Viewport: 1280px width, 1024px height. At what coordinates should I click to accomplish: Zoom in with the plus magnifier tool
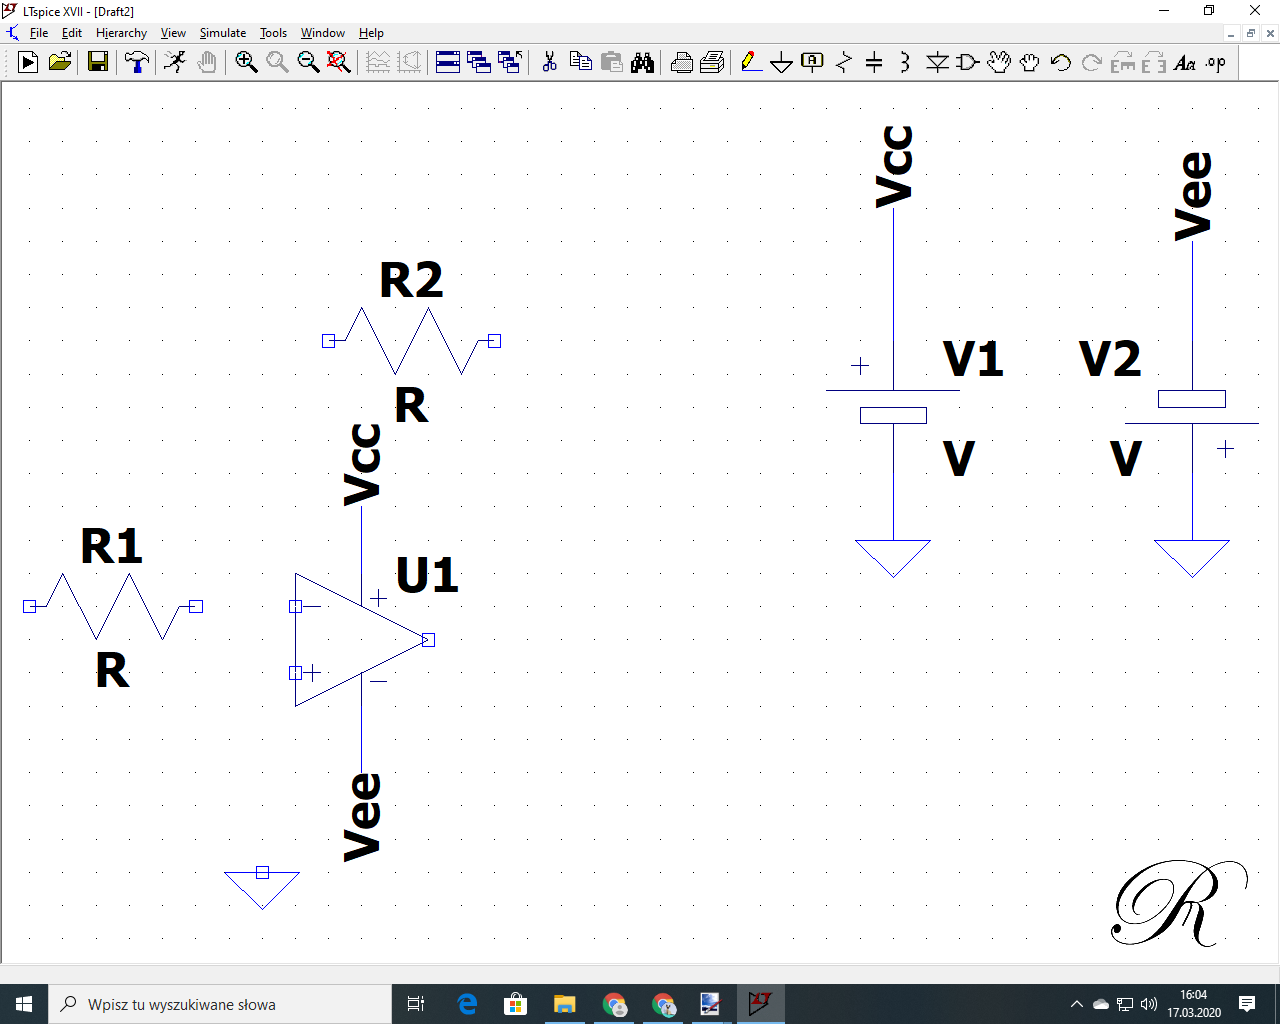246,62
